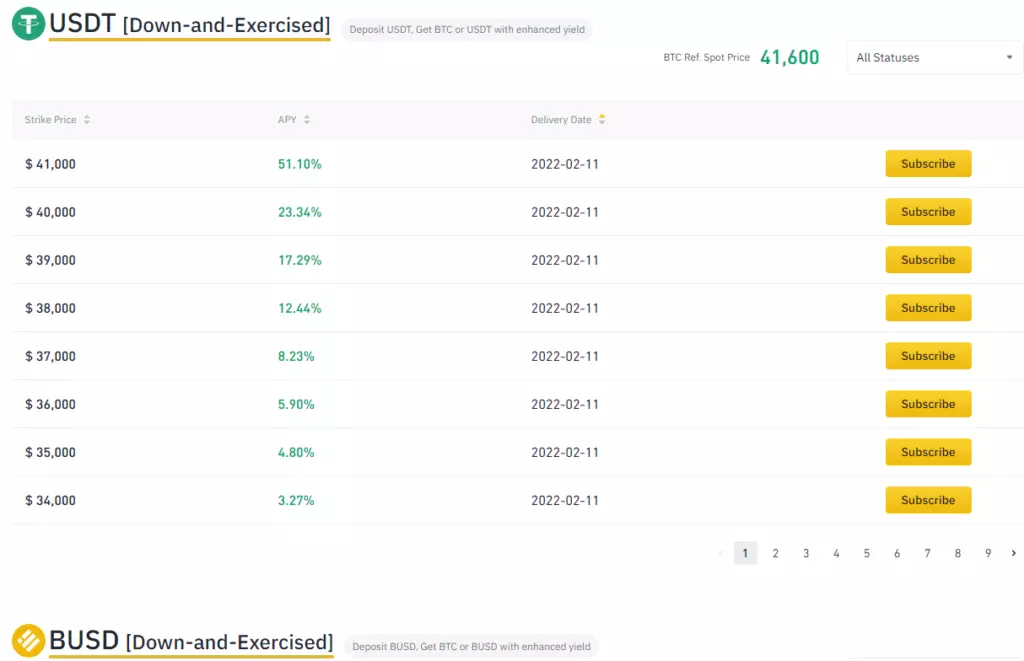Click the BTC Ref. Spot Price value
Screen dimensions: 1024x661
tap(790, 57)
